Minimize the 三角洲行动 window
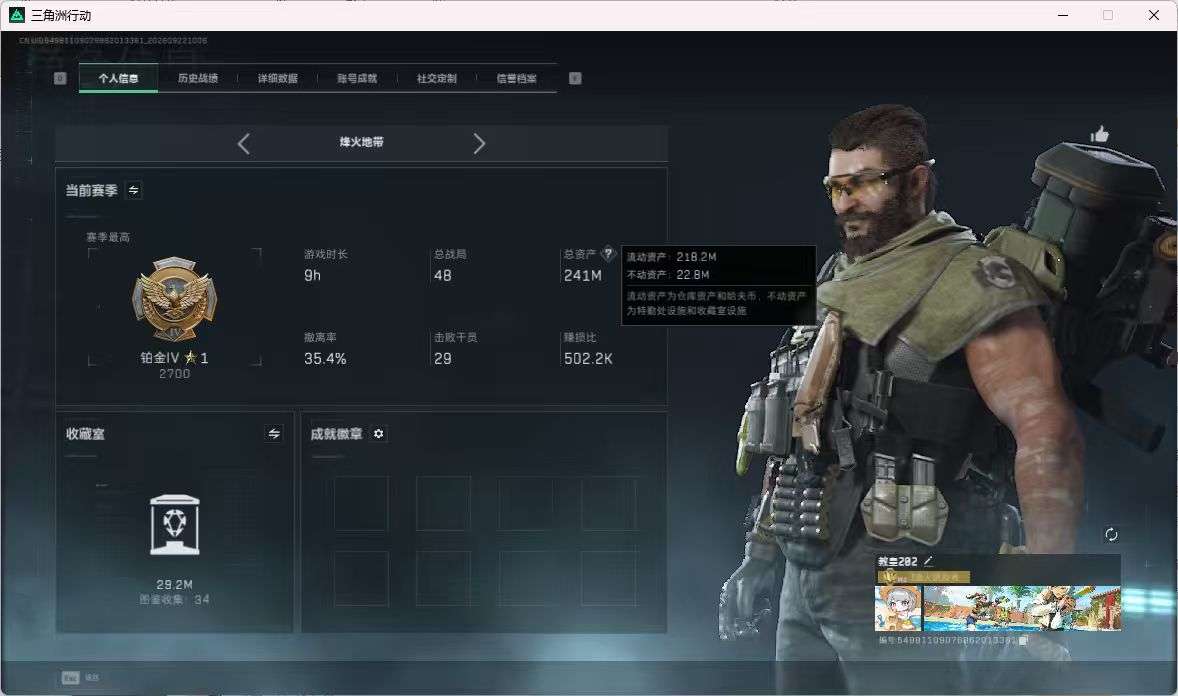 [1062, 15]
